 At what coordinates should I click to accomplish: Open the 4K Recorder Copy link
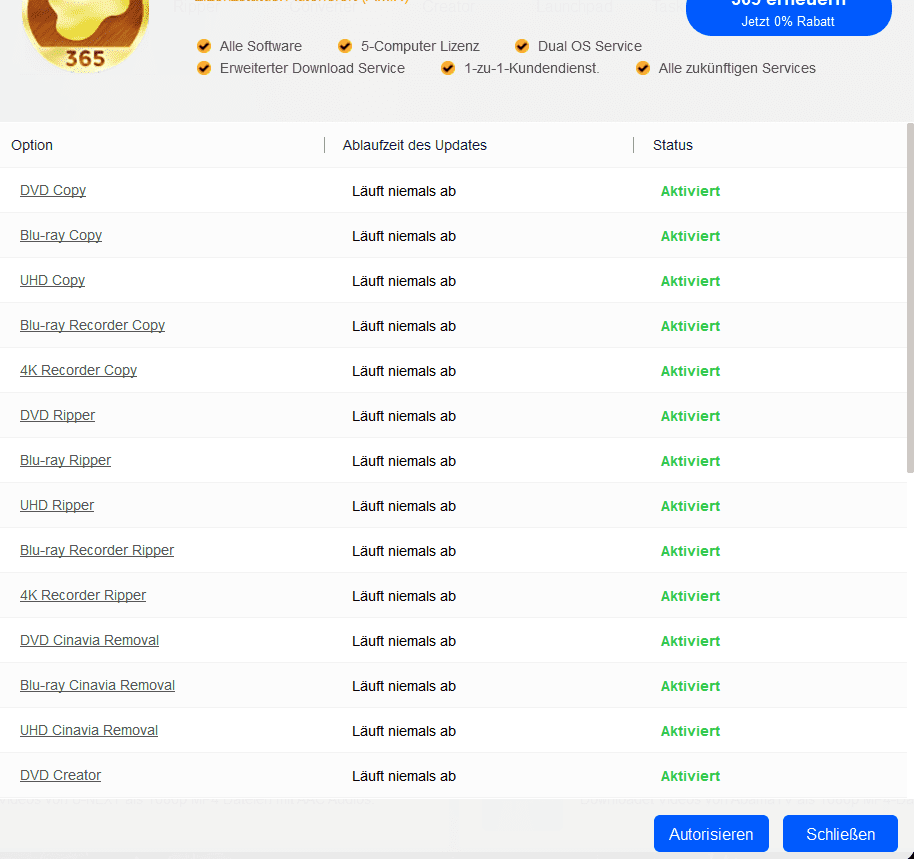[x=79, y=370]
